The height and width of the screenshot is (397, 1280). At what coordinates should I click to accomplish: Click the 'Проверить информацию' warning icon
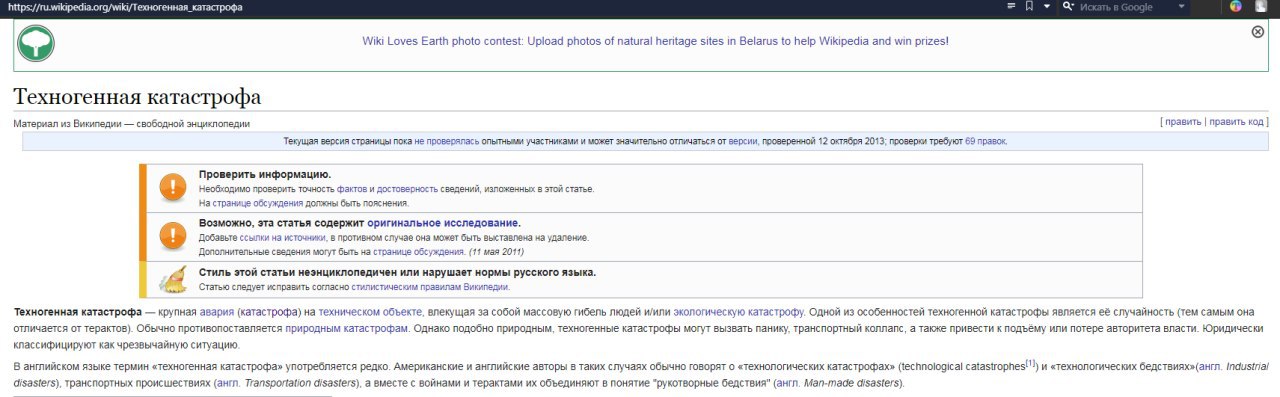(174, 187)
